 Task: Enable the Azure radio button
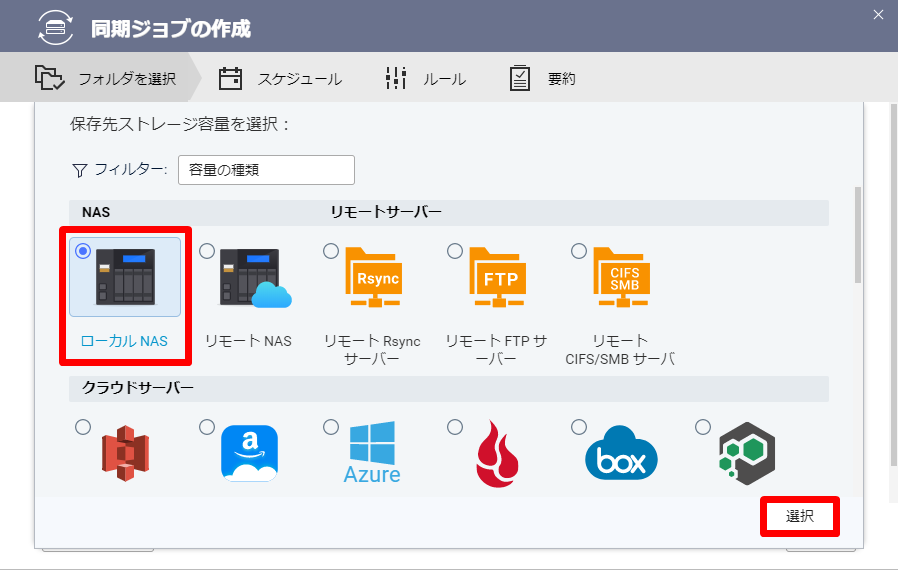pyautogui.click(x=331, y=427)
